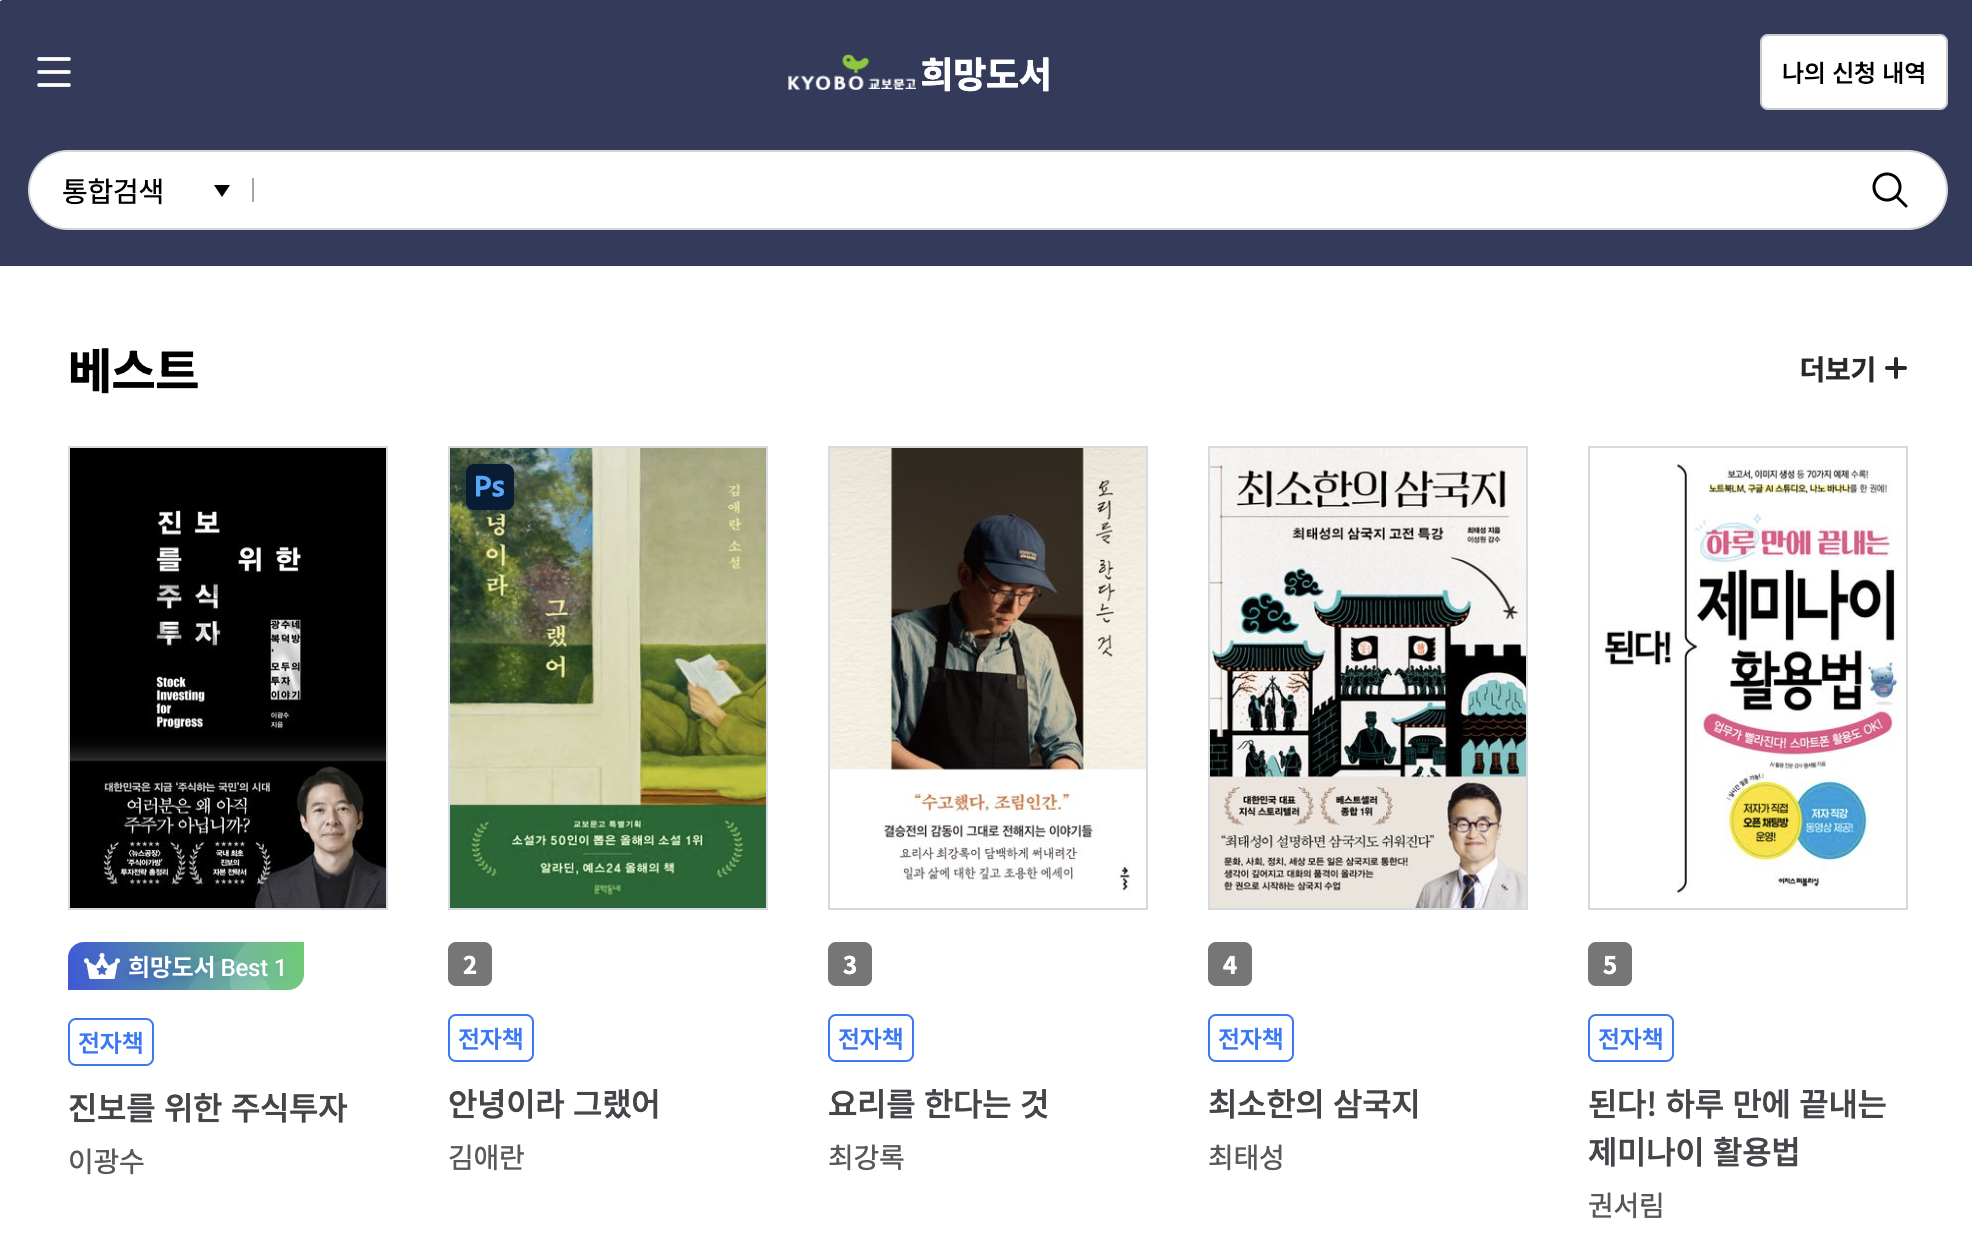Click the 요리를 한다는 것 title text
Image resolution: width=1972 pixels, height=1252 pixels.
pyautogui.click(x=938, y=1104)
